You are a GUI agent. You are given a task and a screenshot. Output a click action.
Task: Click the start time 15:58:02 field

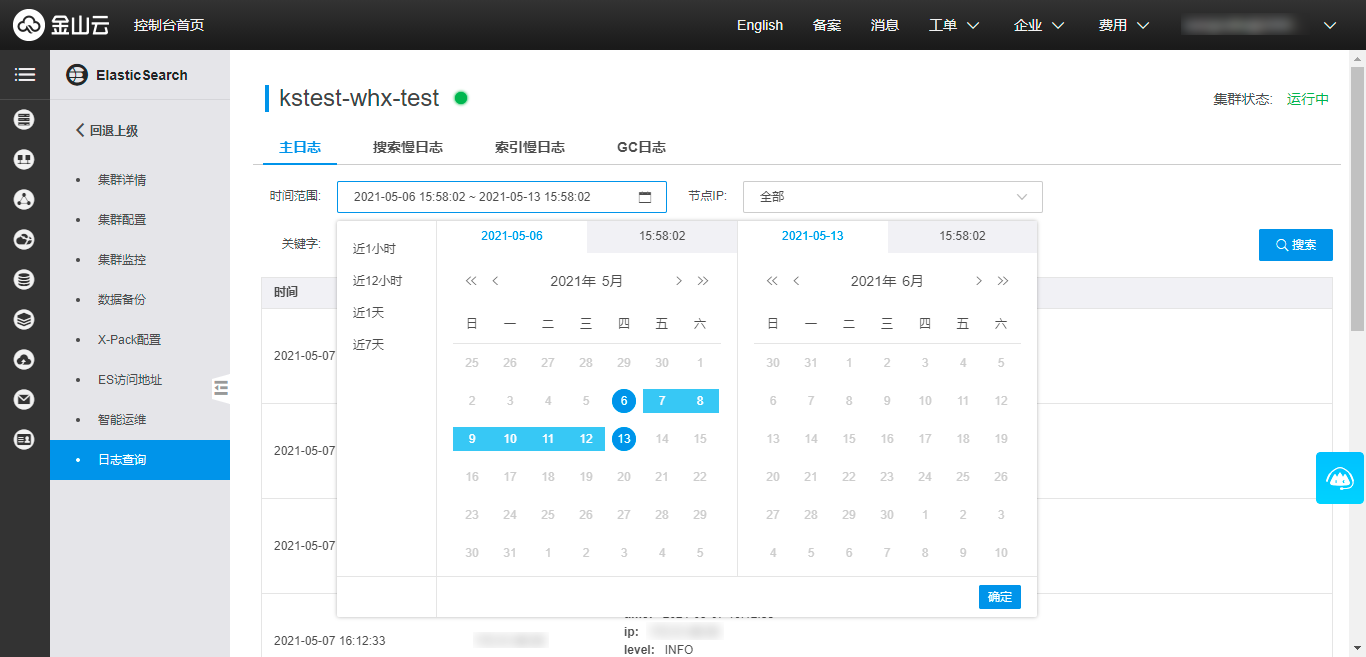(x=662, y=236)
